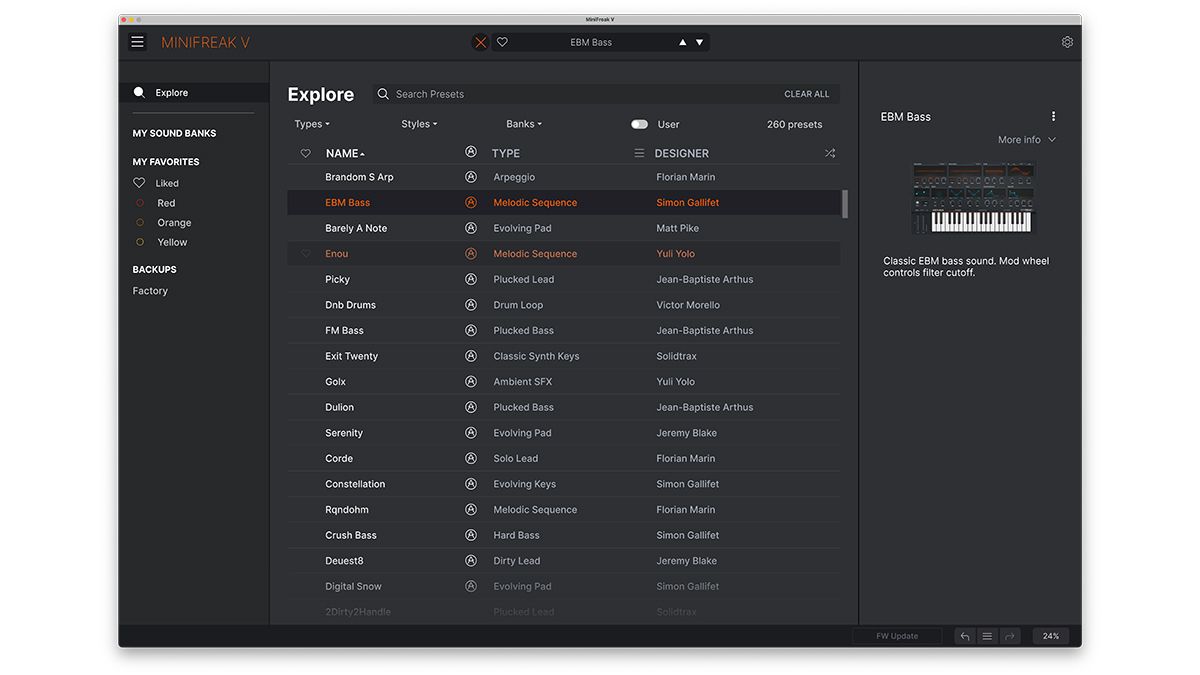This screenshot has width=1200, height=675.
Task: Click the MiniFreak synth thumbnail image
Action: [973, 199]
